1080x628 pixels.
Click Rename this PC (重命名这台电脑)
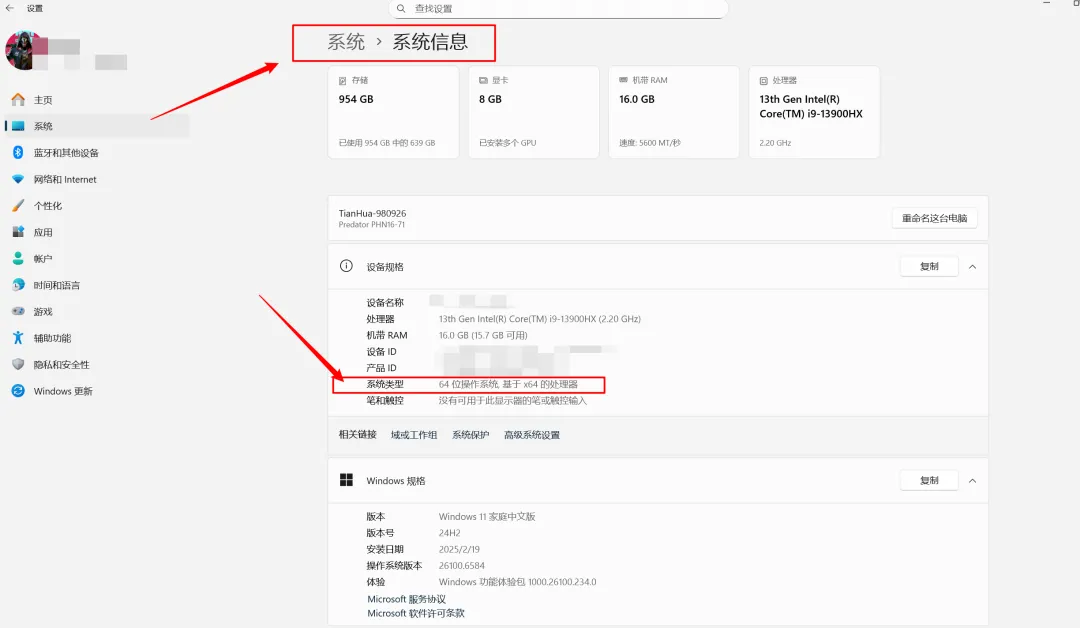click(x=935, y=218)
